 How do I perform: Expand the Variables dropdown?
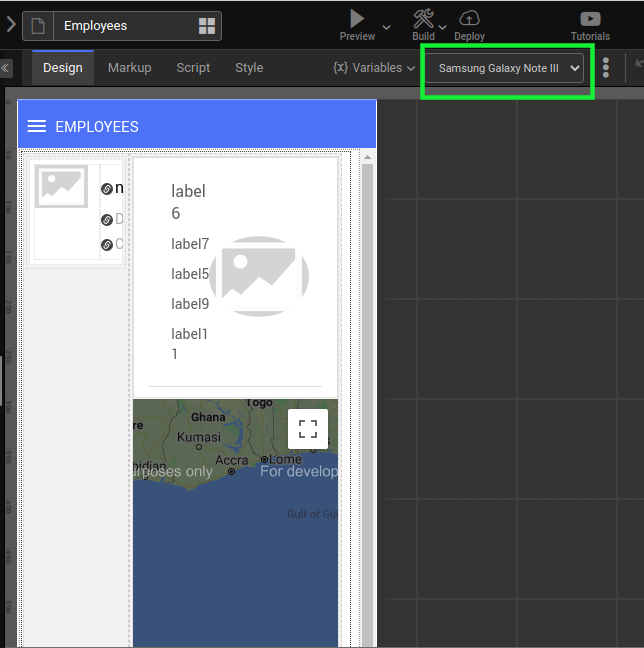(373, 68)
